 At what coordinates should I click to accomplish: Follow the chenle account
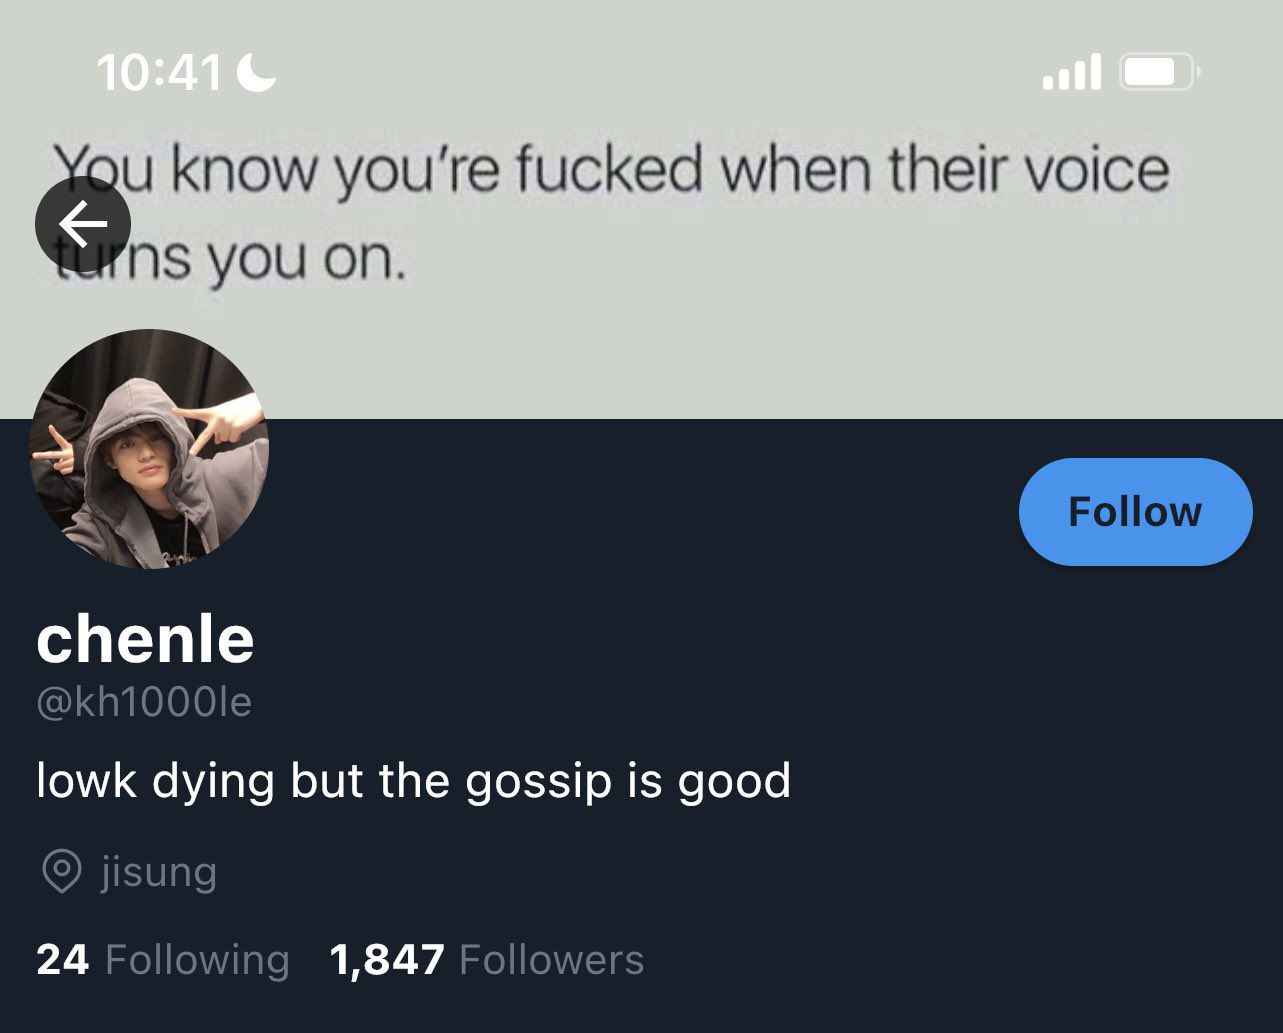pyautogui.click(x=1135, y=512)
